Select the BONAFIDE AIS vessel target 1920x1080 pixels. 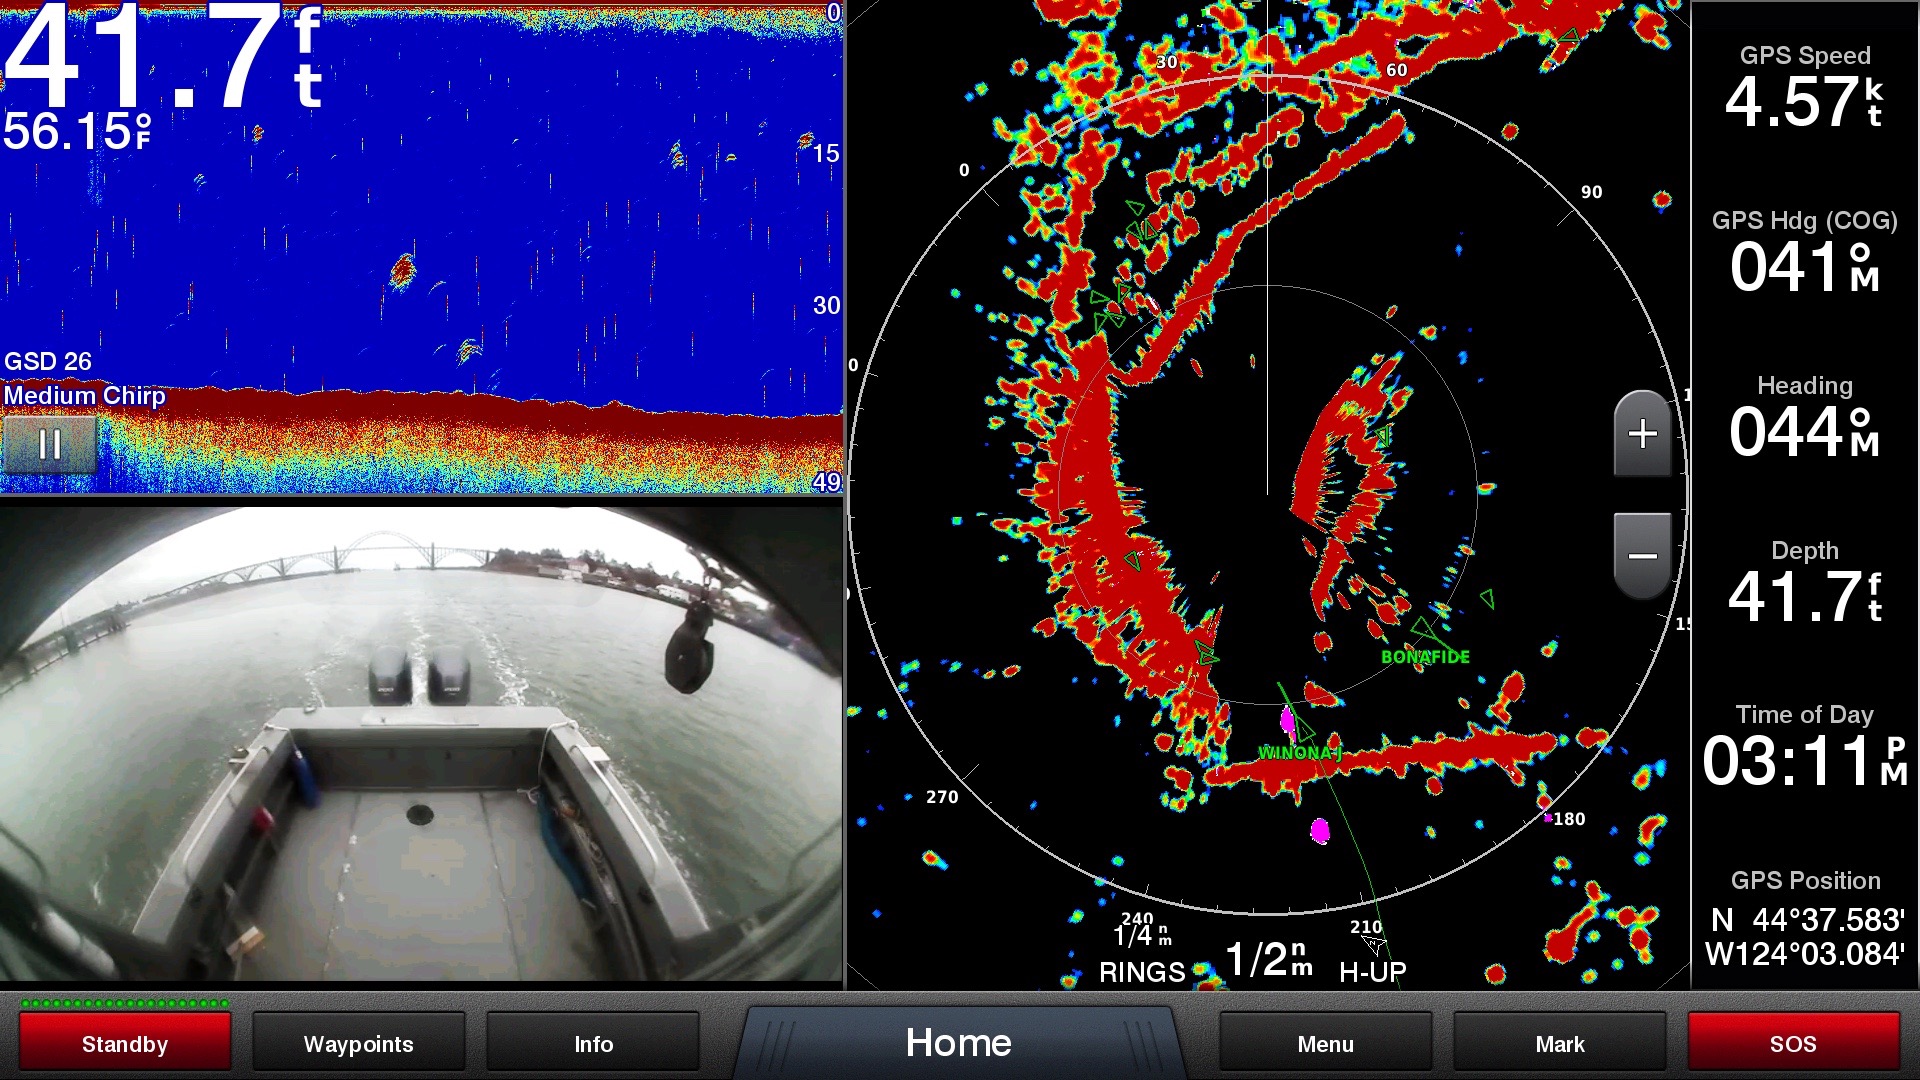[x=1424, y=632]
